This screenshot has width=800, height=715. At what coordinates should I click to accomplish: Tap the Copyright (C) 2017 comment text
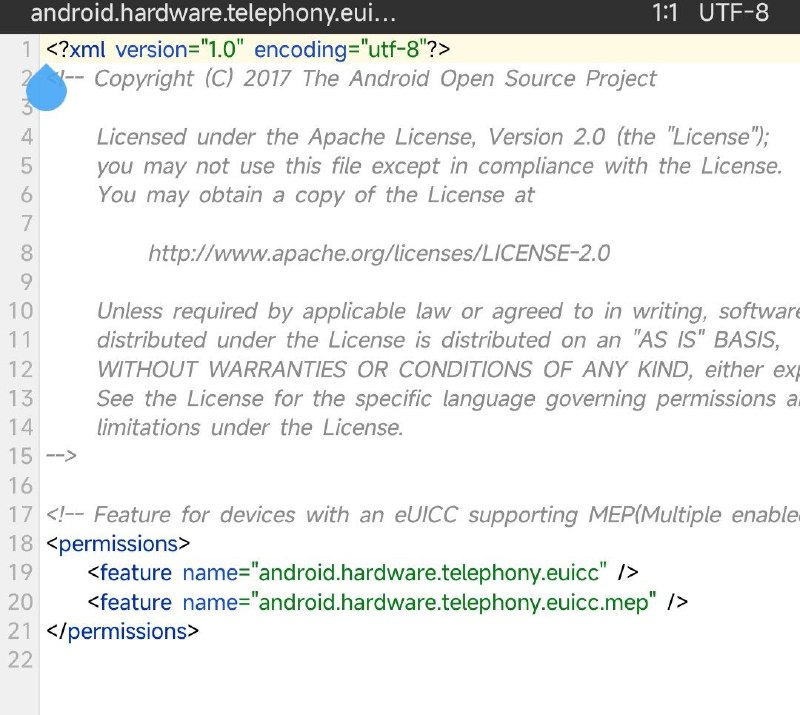(x=375, y=79)
